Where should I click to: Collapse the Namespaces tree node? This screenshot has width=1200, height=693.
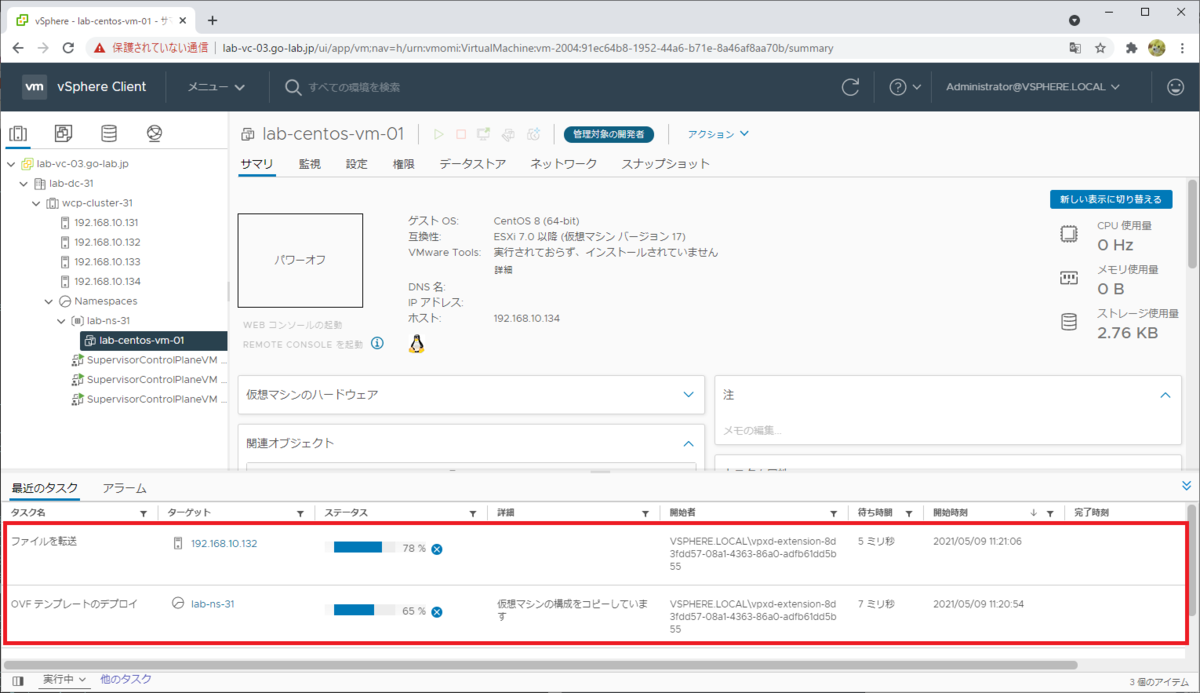click(49, 301)
